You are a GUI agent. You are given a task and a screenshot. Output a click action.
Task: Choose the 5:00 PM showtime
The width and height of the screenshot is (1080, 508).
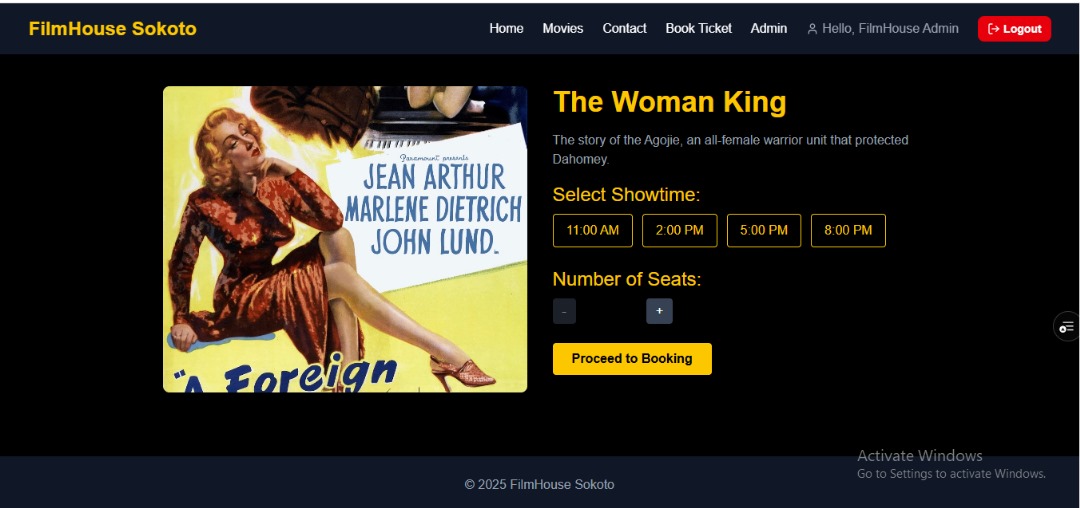point(764,231)
